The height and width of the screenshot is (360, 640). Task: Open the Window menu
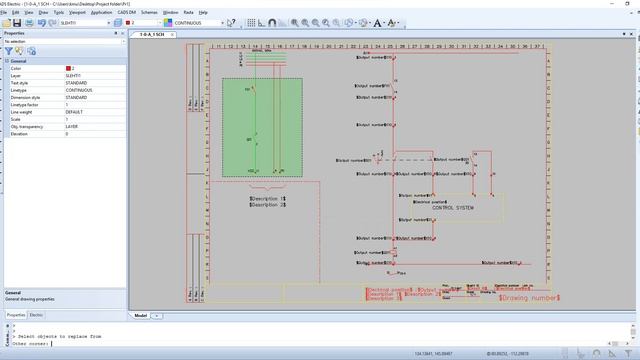pyautogui.click(x=171, y=13)
